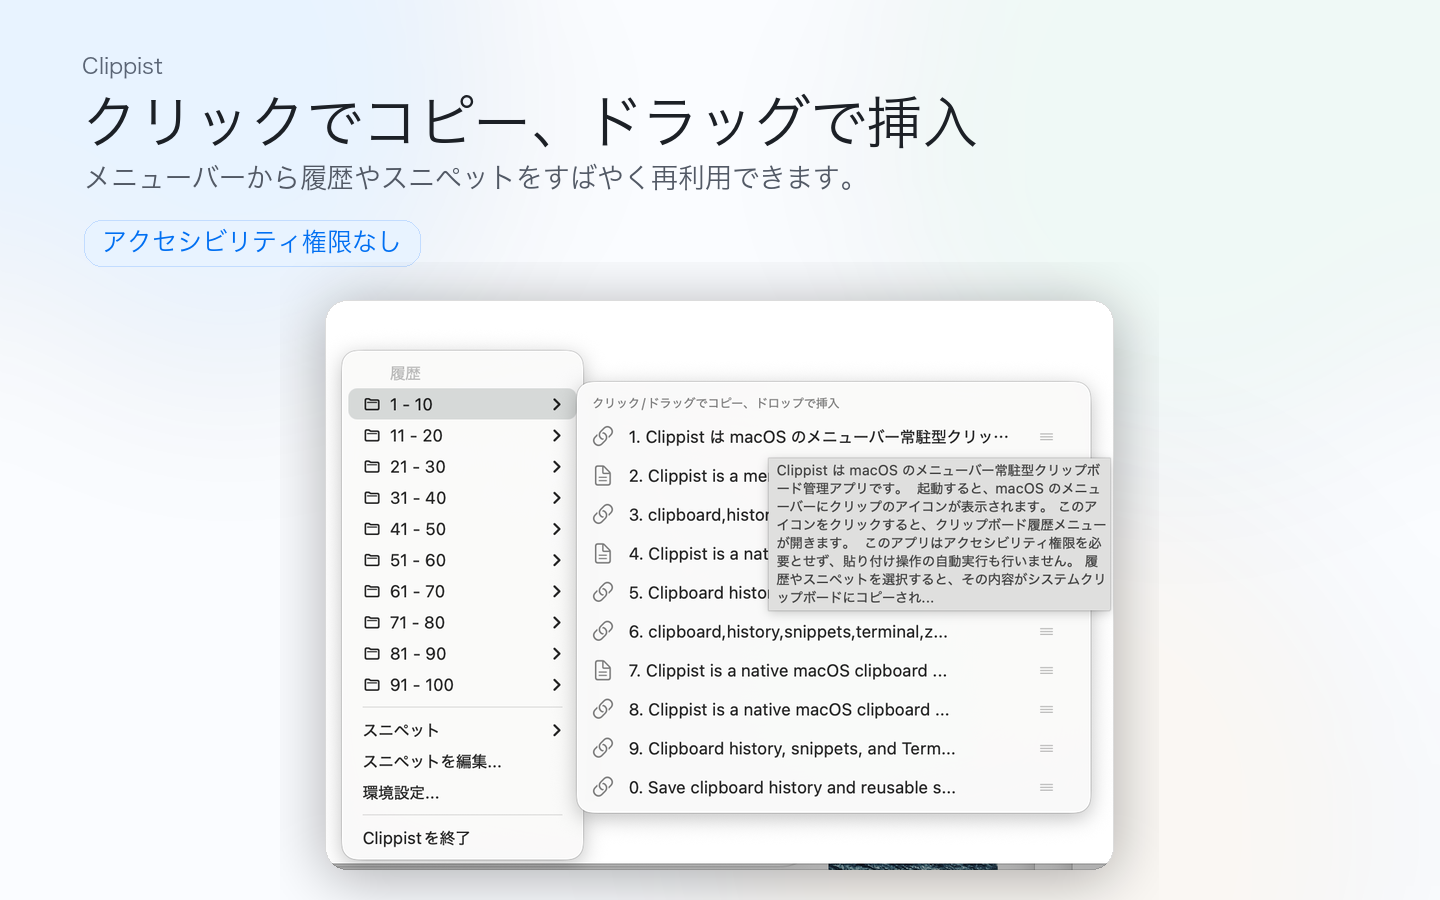This screenshot has width=1440, height=900.
Task: Click the link icon of history item 6
Action: click(x=603, y=631)
